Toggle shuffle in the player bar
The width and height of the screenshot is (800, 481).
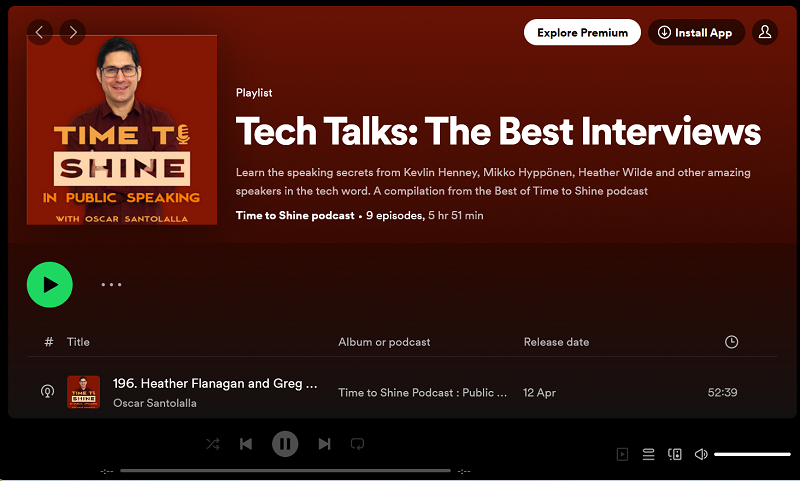tap(213, 444)
